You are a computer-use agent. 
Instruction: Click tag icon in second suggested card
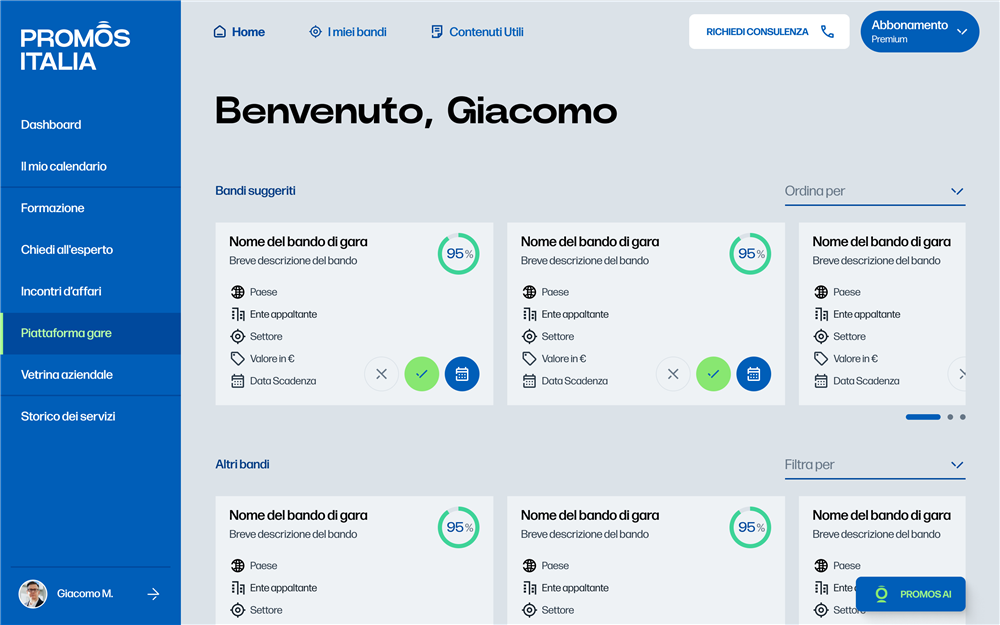click(x=529, y=358)
